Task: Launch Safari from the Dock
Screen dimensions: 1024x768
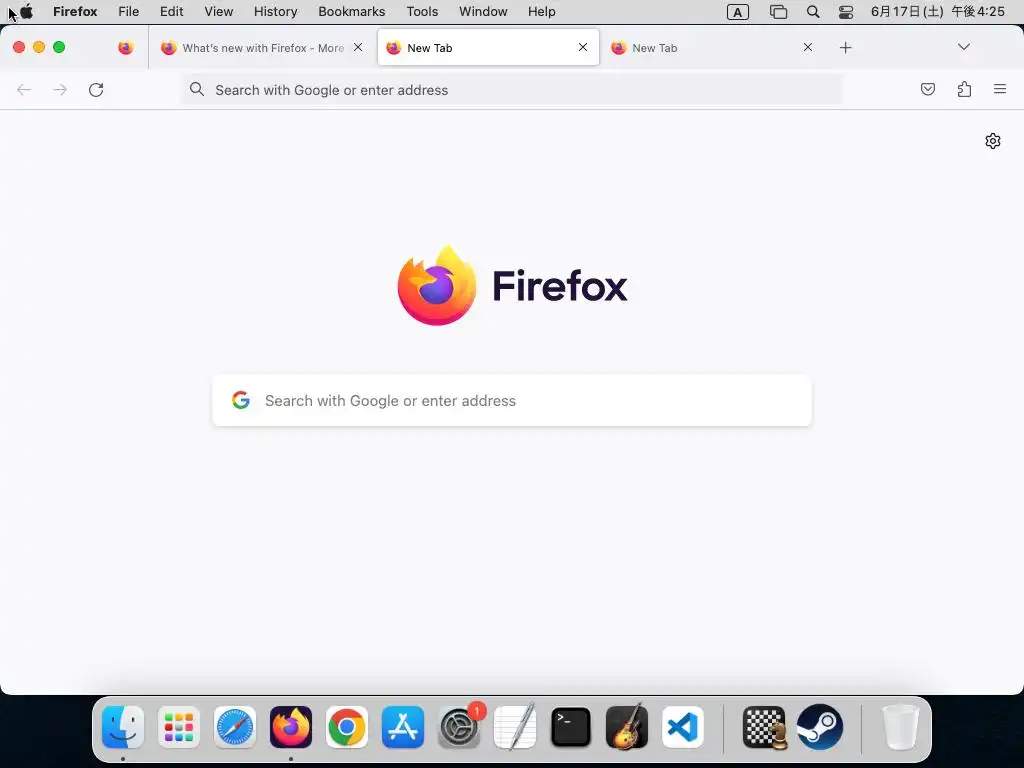Action: (235, 727)
